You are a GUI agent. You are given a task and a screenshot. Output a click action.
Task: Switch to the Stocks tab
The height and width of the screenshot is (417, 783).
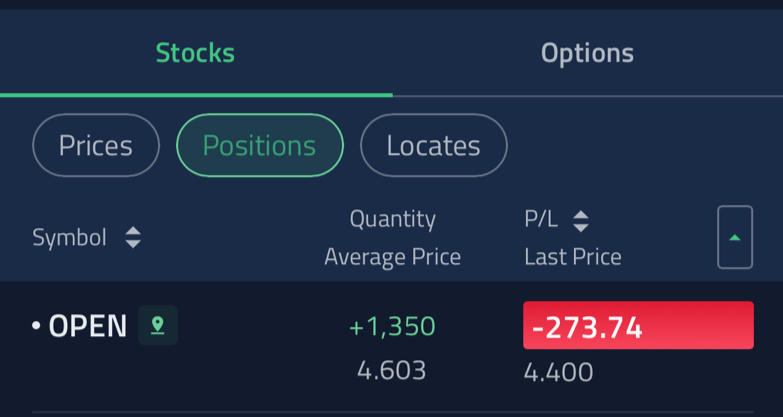click(195, 53)
